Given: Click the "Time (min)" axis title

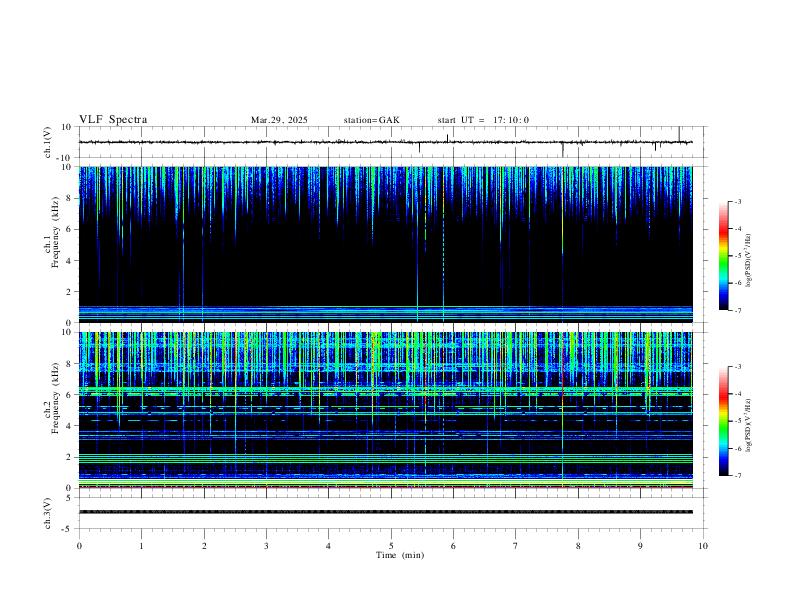Looking at the screenshot, I should (x=400, y=555).
